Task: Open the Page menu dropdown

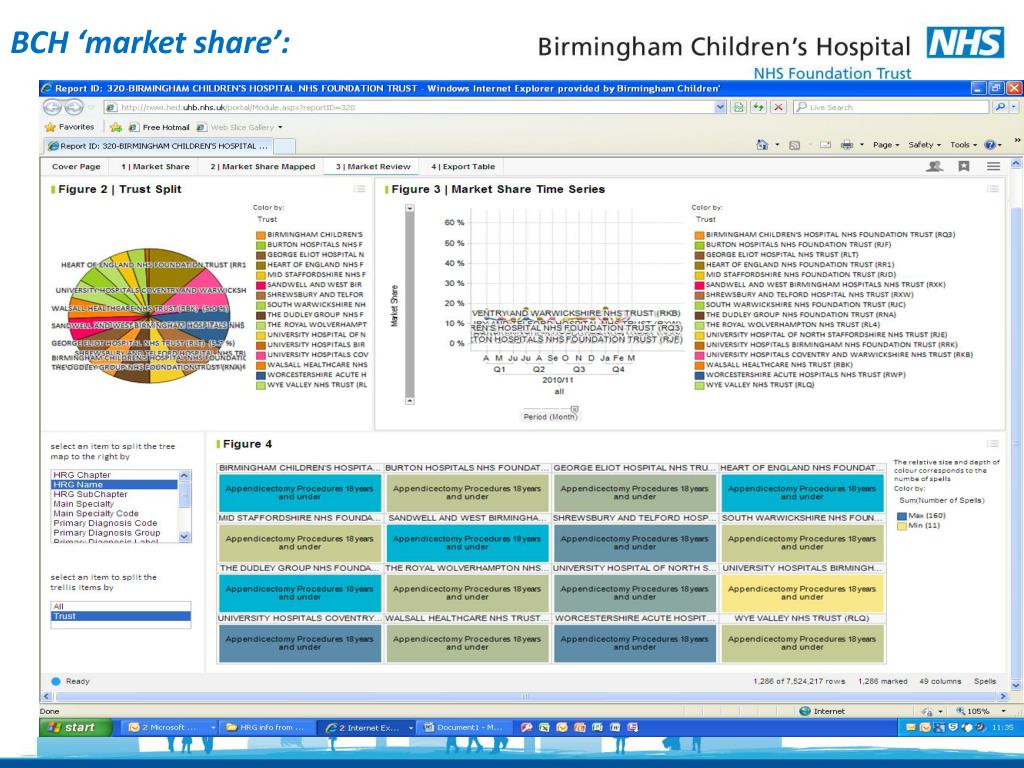Action: (886, 145)
